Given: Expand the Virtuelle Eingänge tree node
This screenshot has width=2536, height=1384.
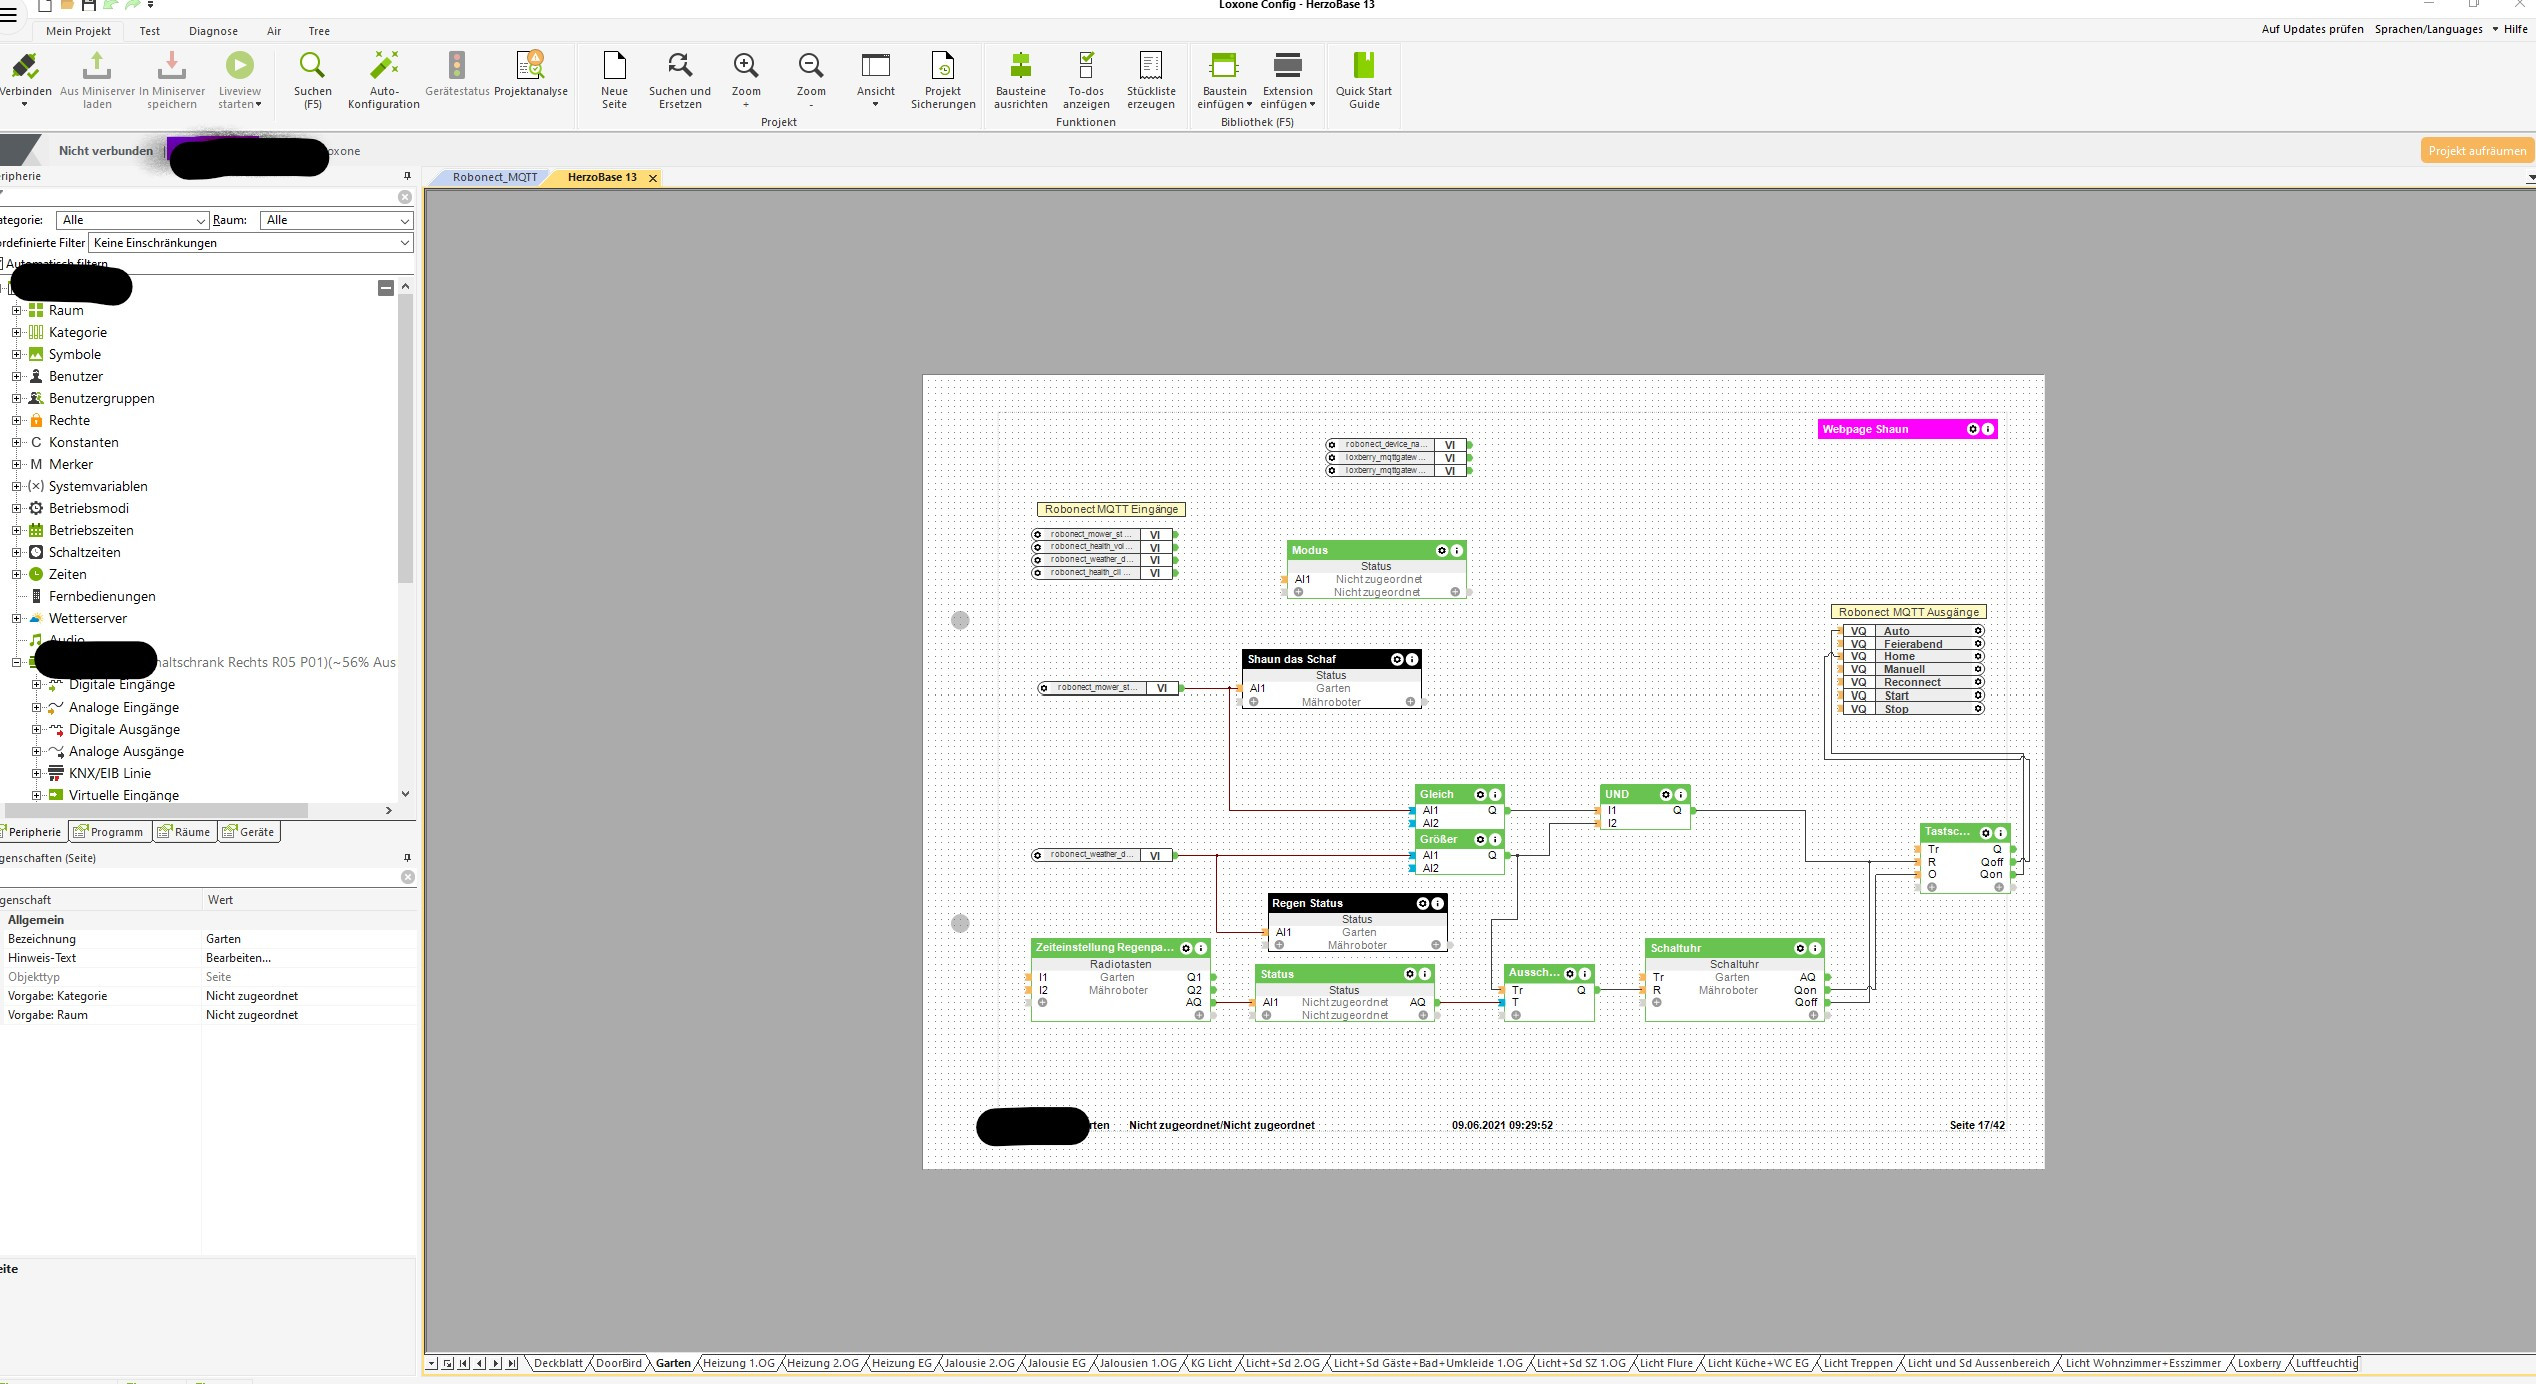Looking at the screenshot, I should click(x=37, y=795).
